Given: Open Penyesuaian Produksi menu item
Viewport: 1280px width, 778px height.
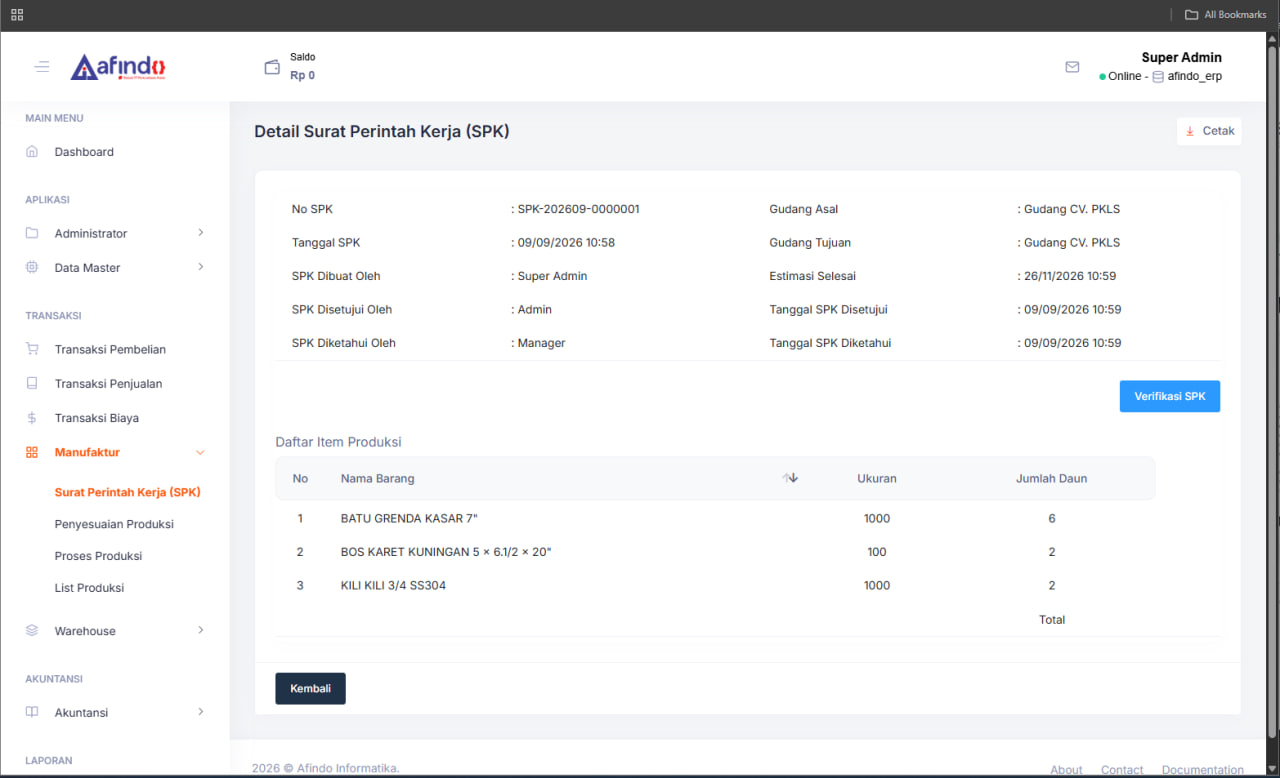Looking at the screenshot, I should 114,524.
